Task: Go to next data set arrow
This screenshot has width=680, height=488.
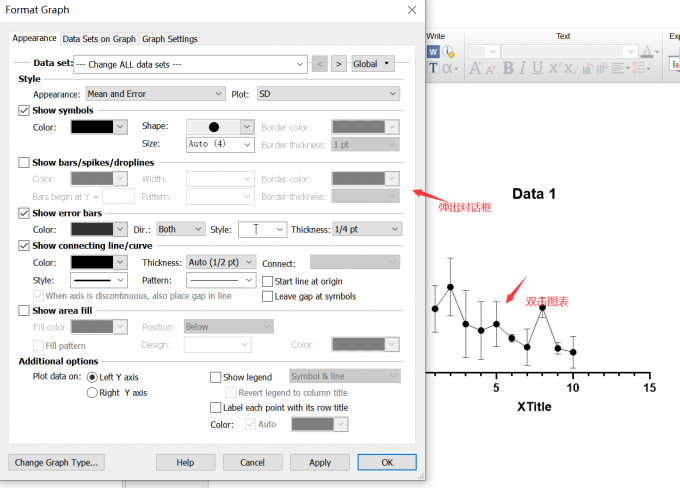Action: pyautogui.click(x=339, y=64)
